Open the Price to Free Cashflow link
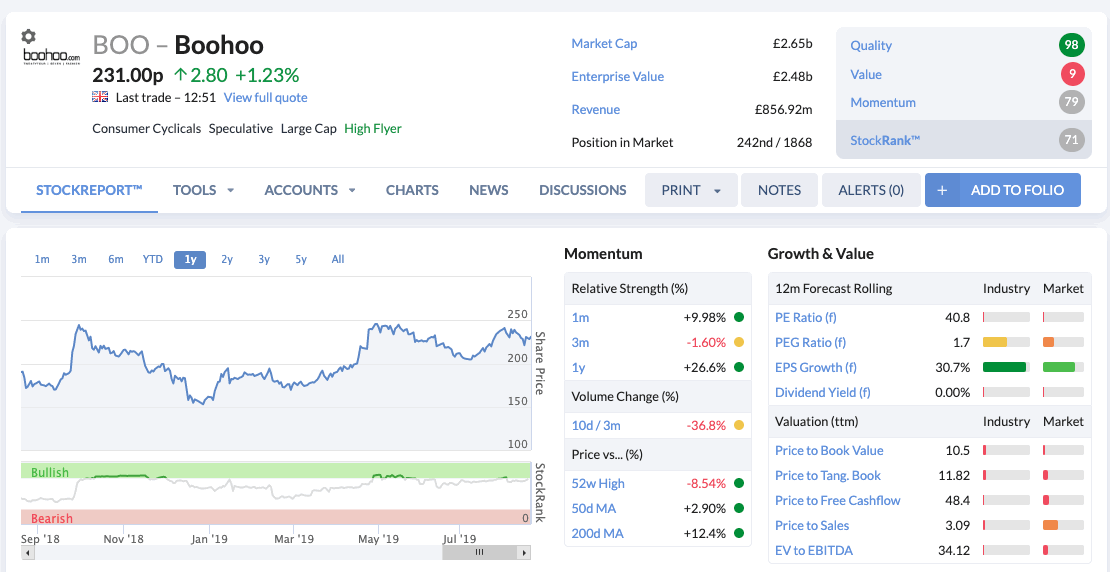Image resolution: width=1110 pixels, height=572 pixels. point(837,500)
